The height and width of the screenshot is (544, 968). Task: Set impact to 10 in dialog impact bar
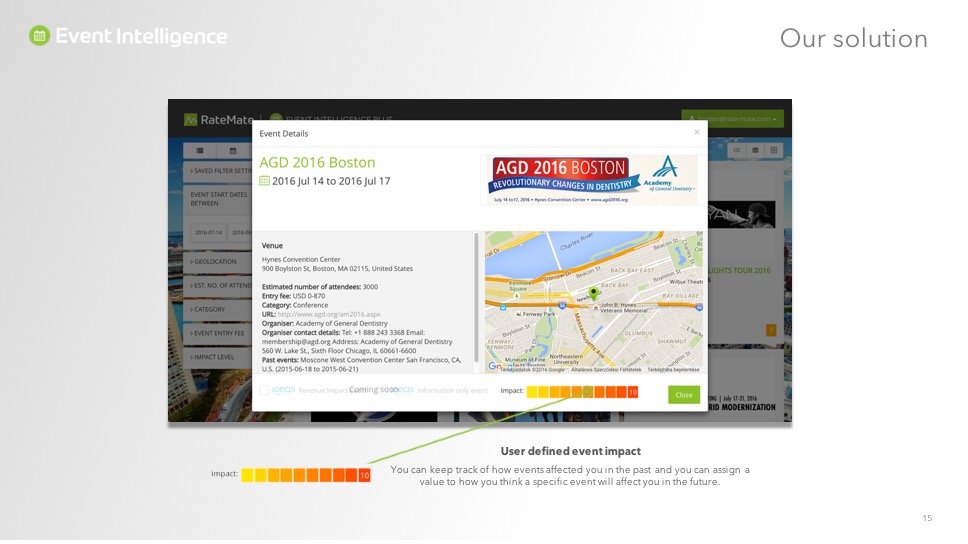[633, 391]
